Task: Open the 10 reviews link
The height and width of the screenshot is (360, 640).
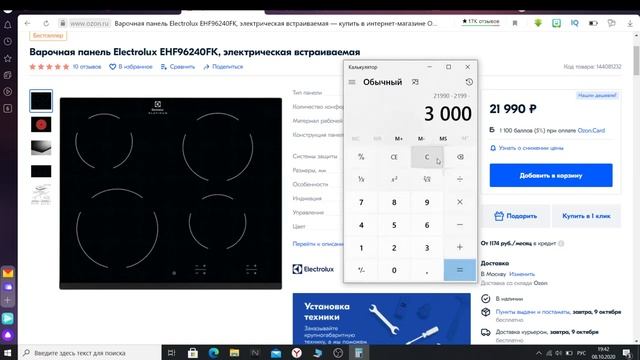Action: point(87,67)
